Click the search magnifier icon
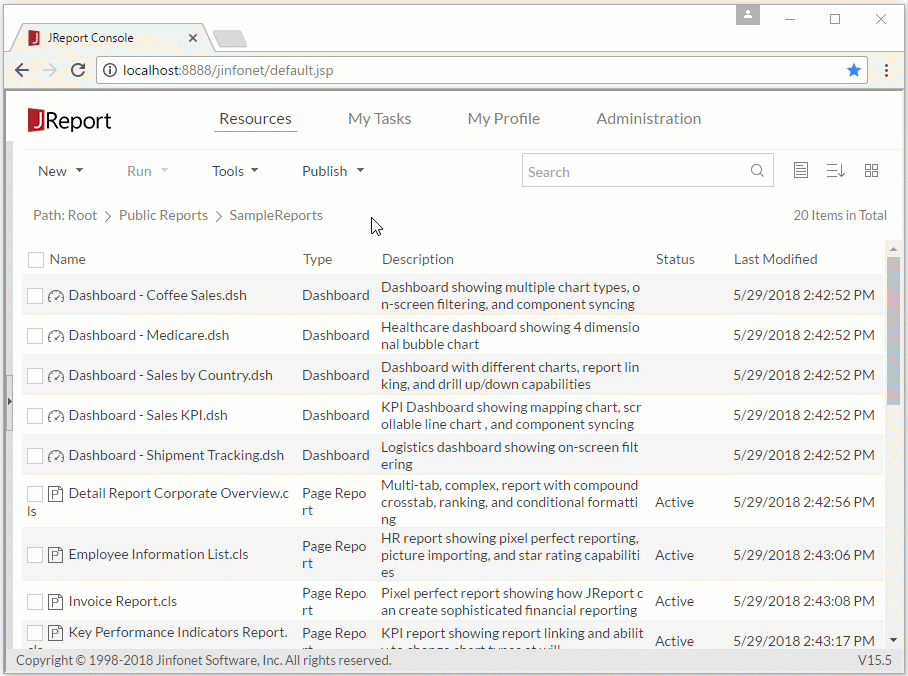Viewport: 908px width, 676px height. coord(757,170)
